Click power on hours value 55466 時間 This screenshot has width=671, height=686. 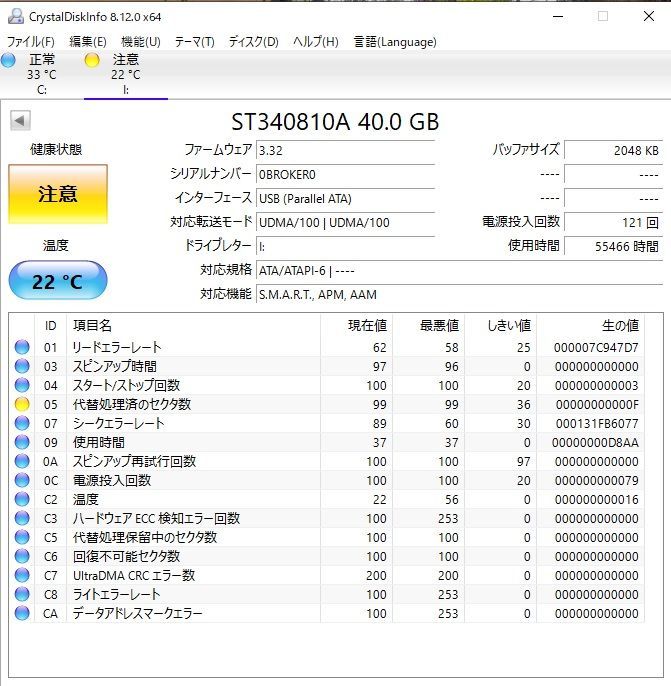(x=614, y=246)
